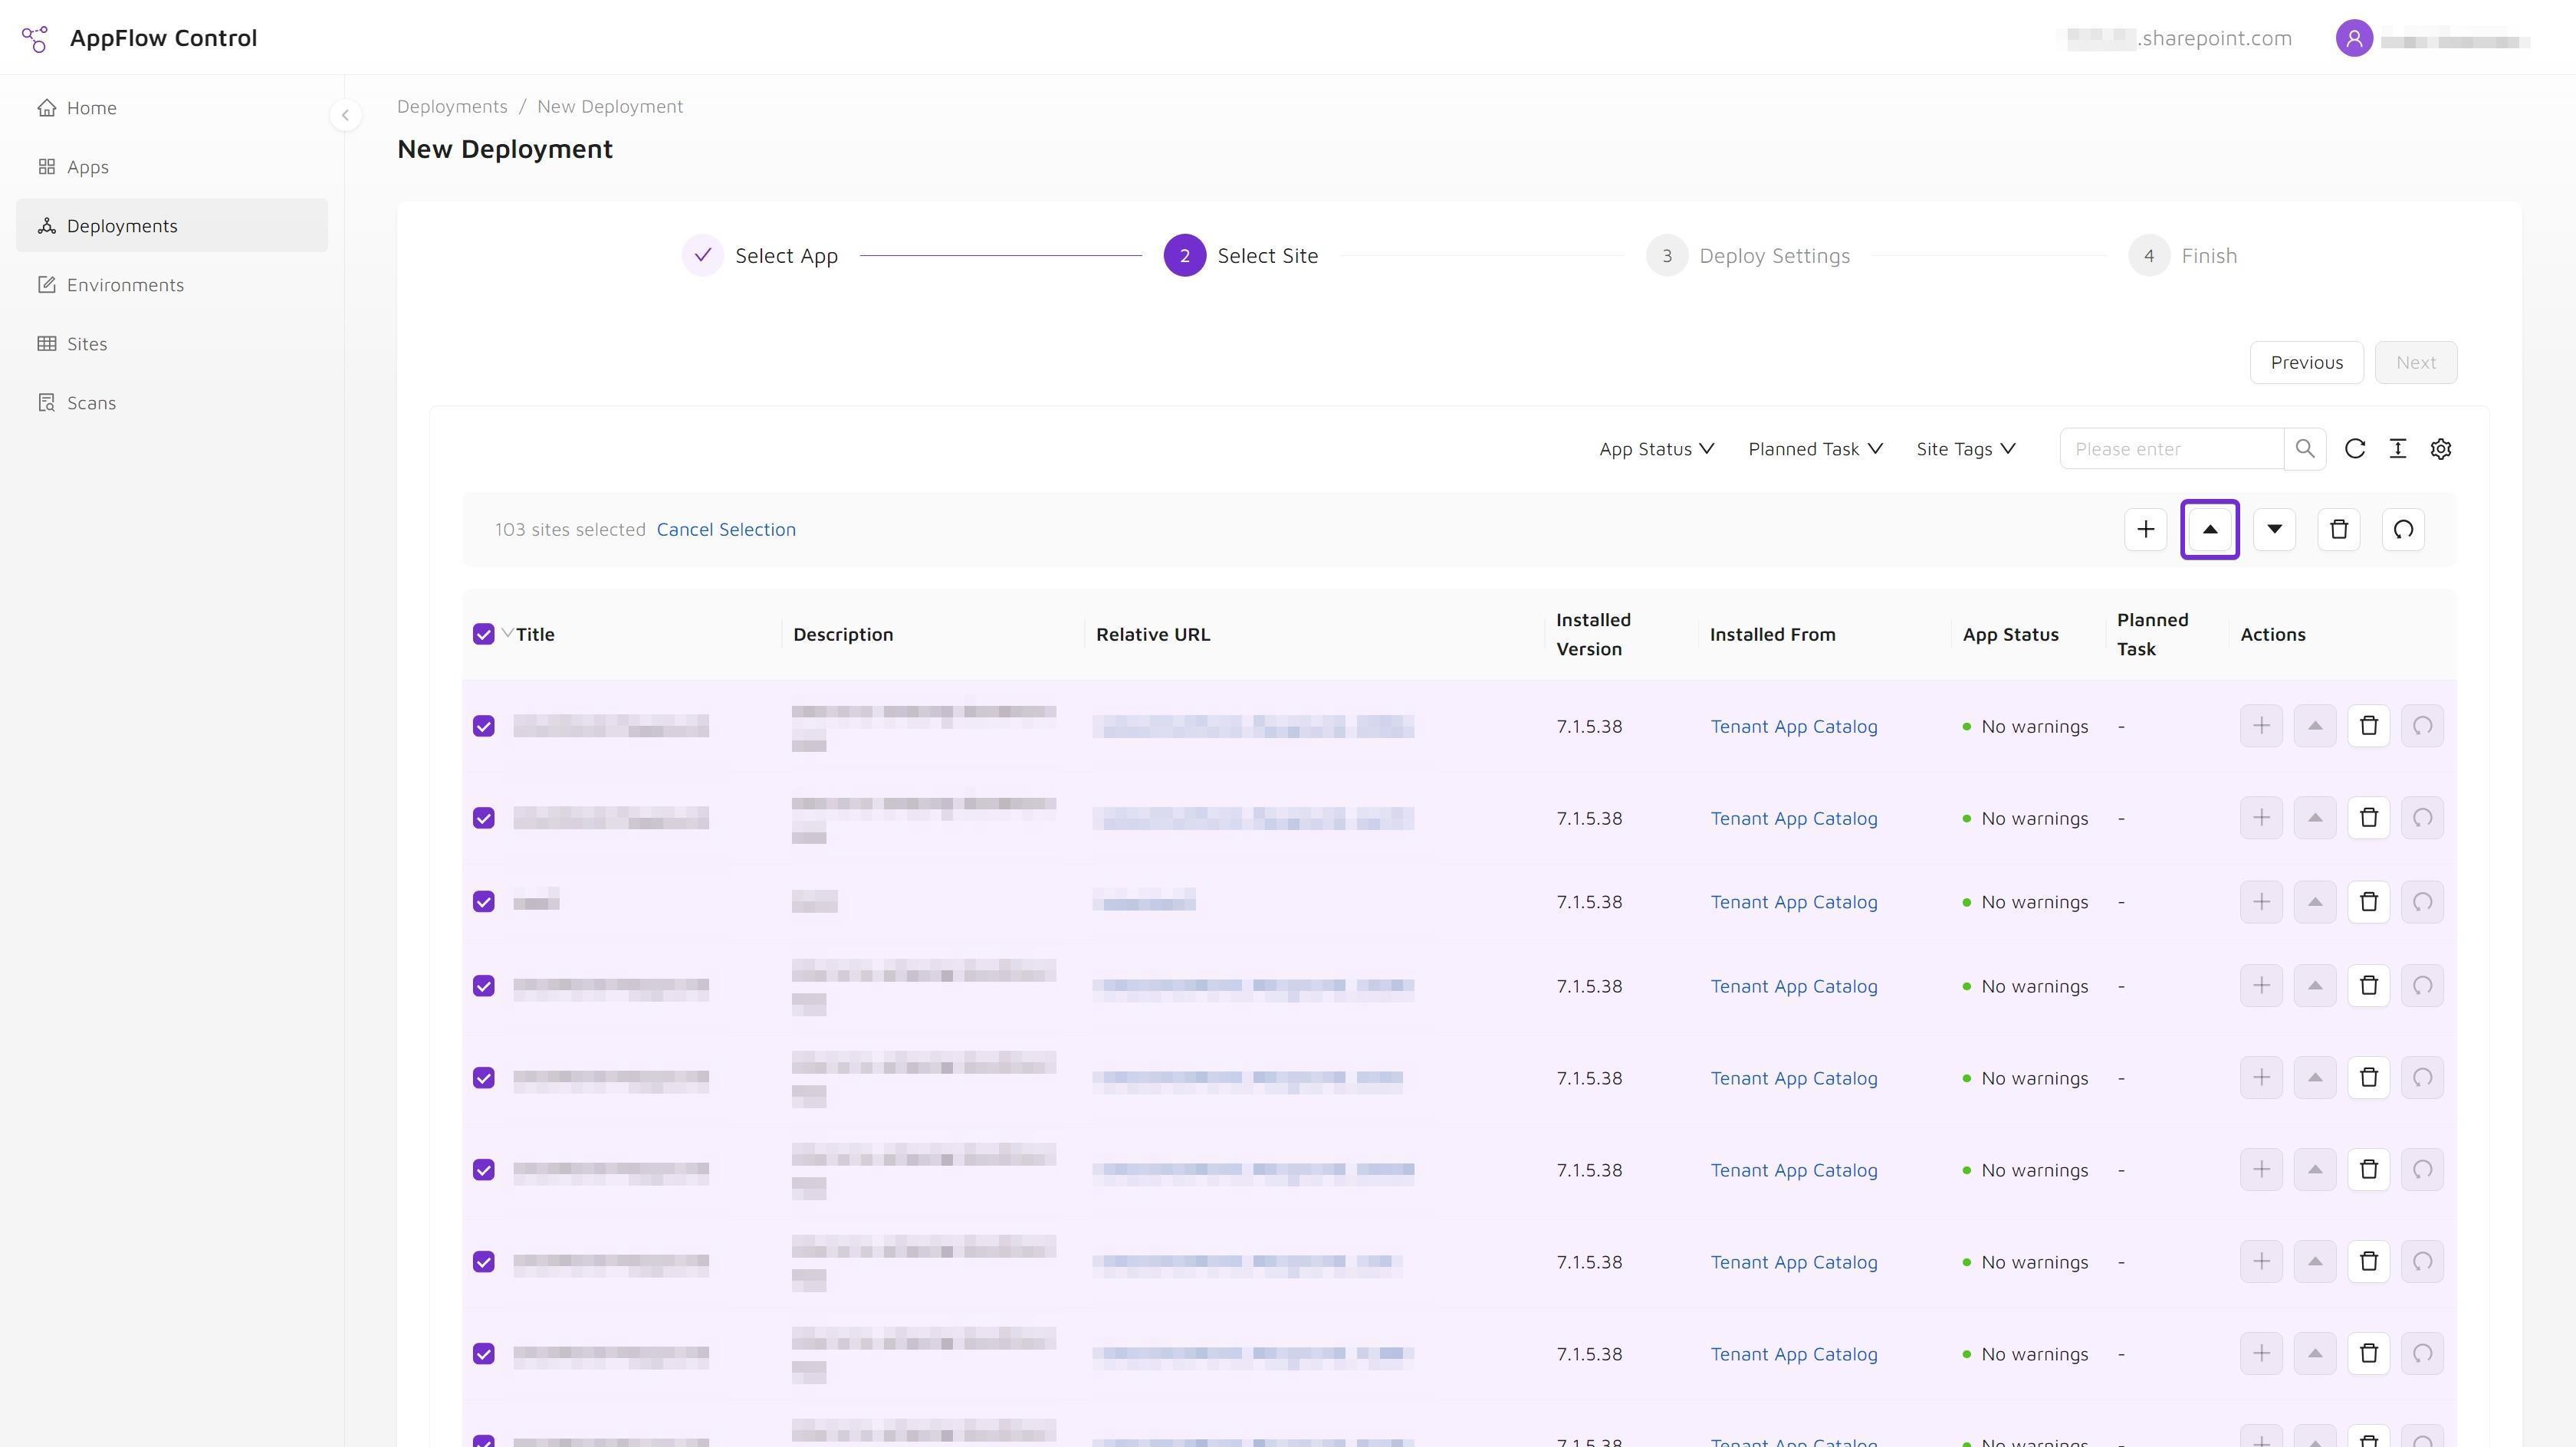
Task: Open Apps in the sidebar
Action: 172,167
